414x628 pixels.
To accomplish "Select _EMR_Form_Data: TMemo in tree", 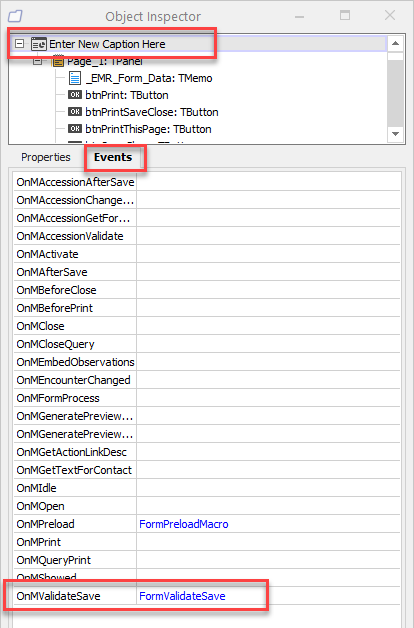I will pyautogui.click(x=149, y=78).
